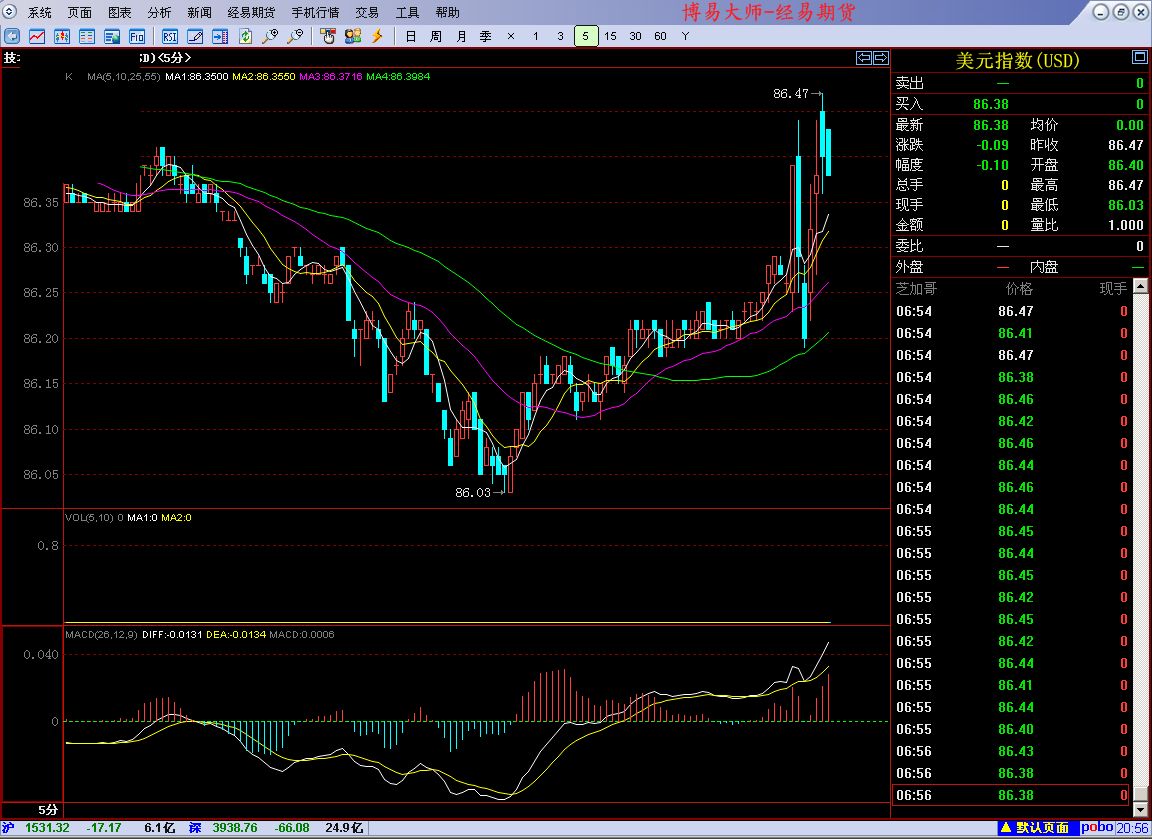Select monthly period 月
This screenshot has width=1152, height=839.
coord(461,36)
